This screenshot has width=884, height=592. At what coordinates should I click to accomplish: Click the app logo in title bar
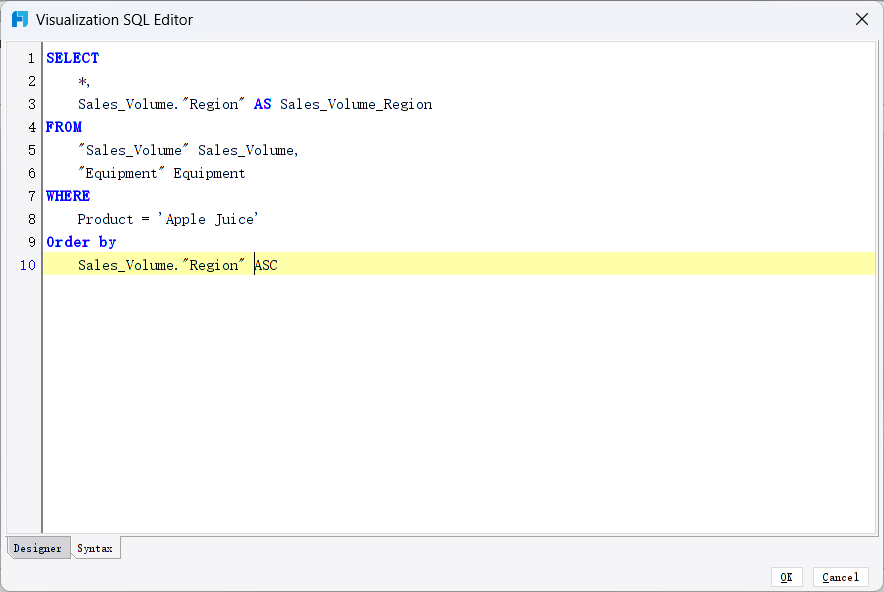point(20,19)
